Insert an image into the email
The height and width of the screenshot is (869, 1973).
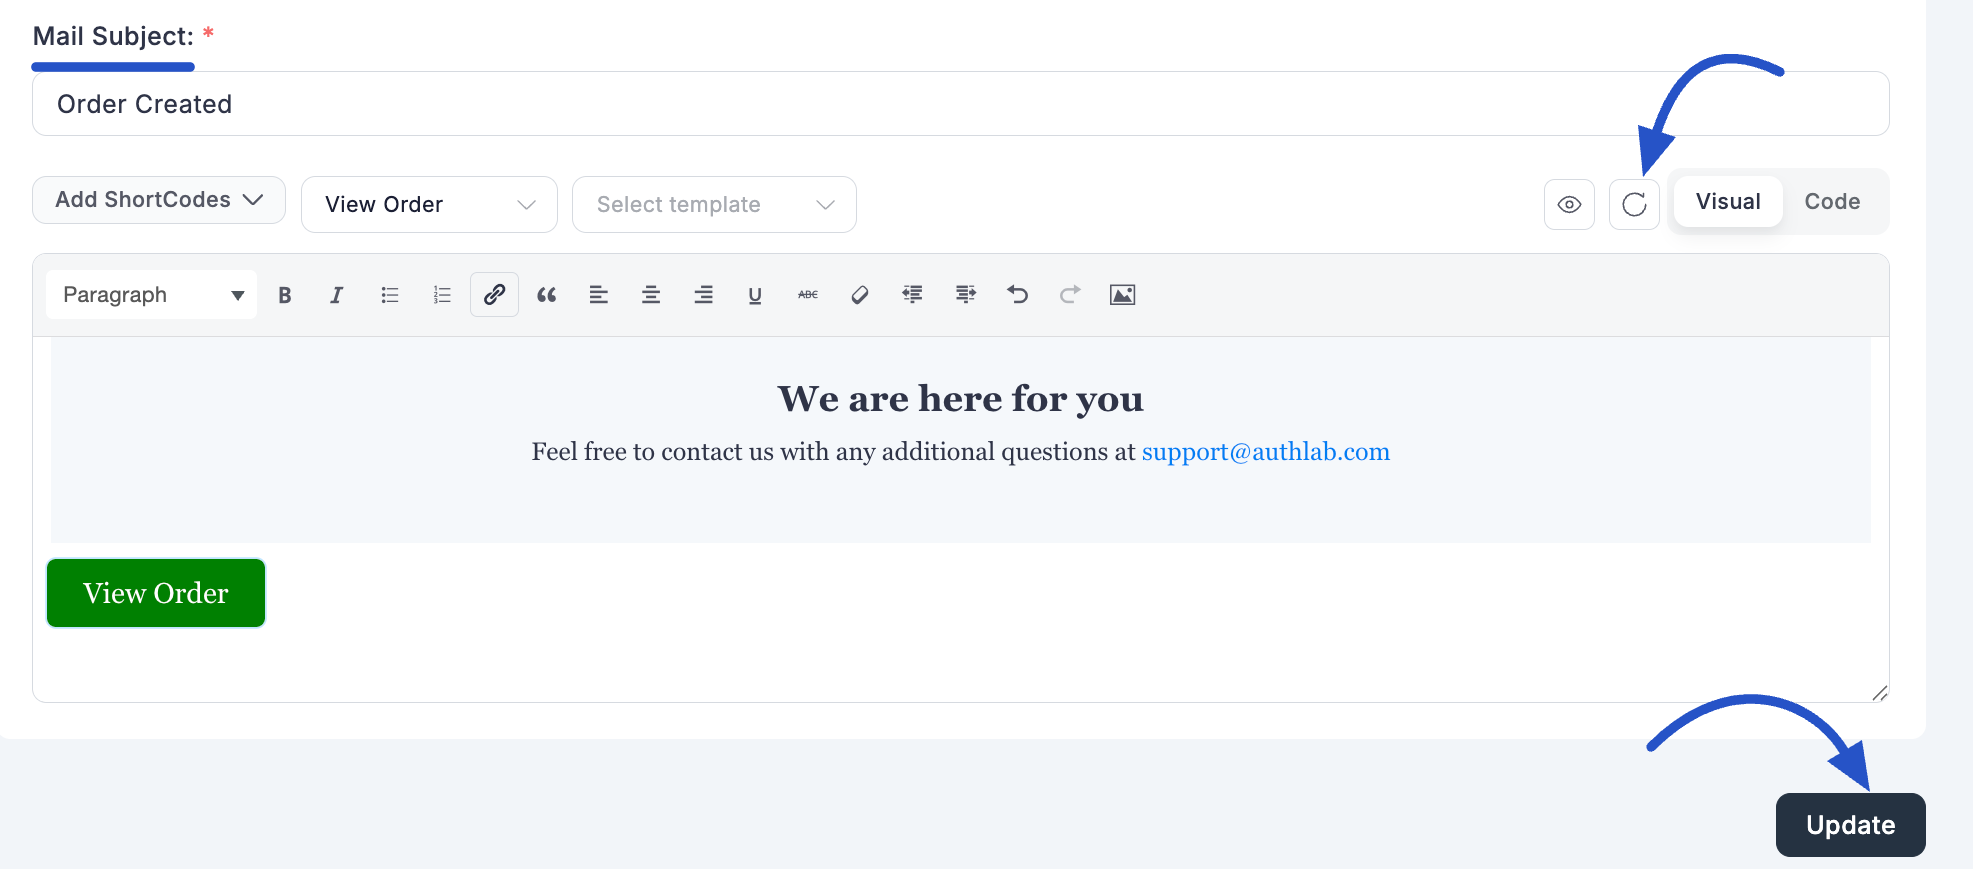(1123, 295)
